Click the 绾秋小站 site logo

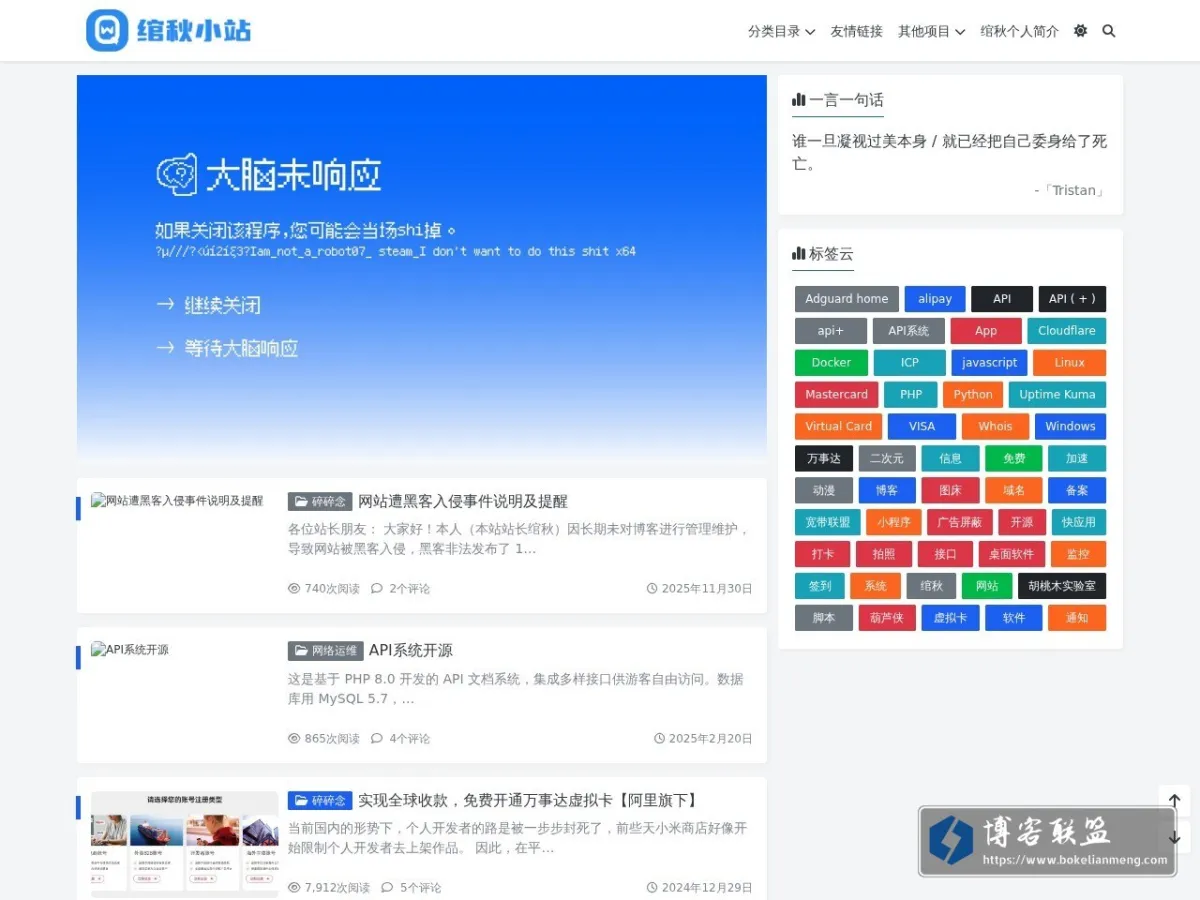point(168,30)
